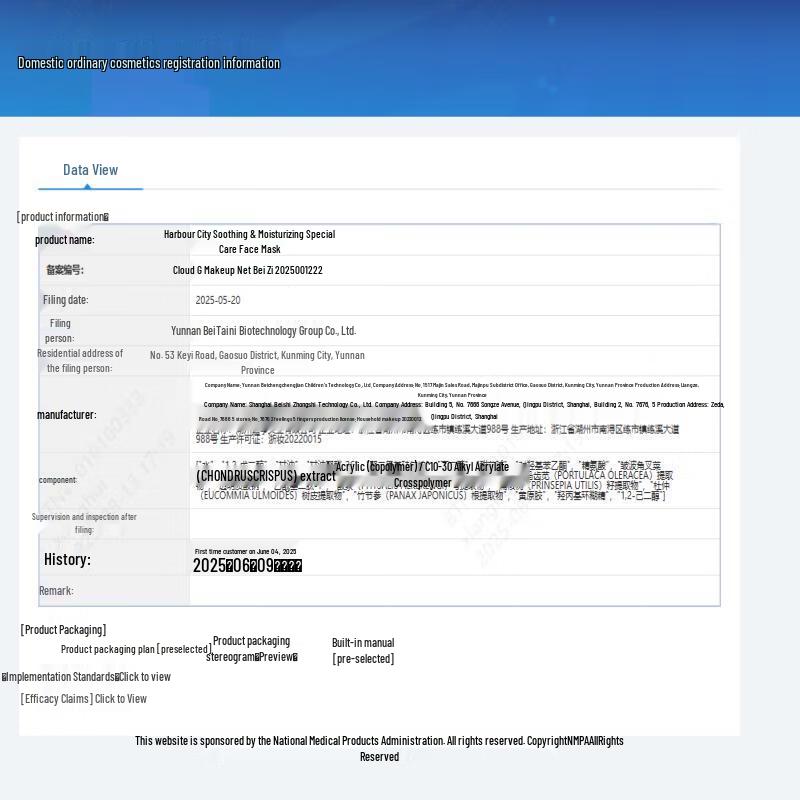Select registration number Cloud G Makeup 2025001222
This screenshot has width=800, height=800.
(x=247, y=270)
